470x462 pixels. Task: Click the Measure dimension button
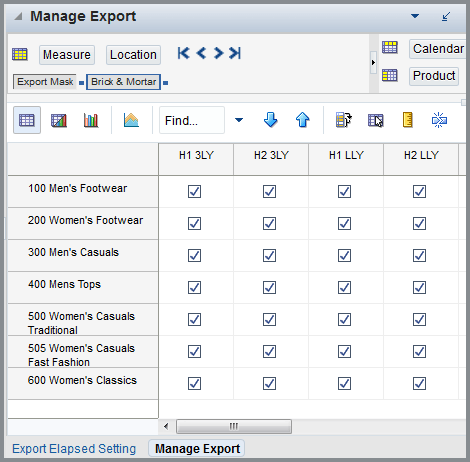point(67,55)
